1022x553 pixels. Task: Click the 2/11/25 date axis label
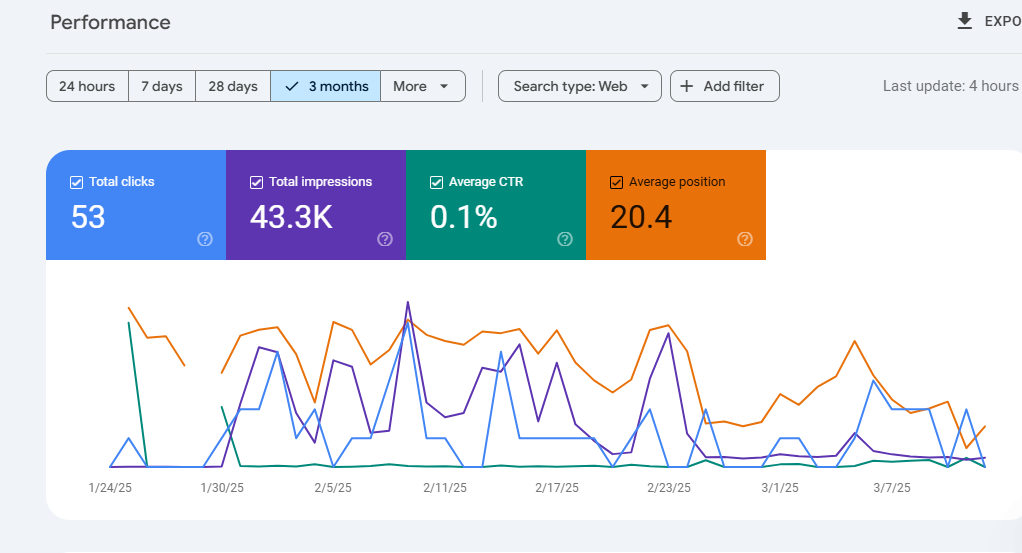(x=445, y=488)
